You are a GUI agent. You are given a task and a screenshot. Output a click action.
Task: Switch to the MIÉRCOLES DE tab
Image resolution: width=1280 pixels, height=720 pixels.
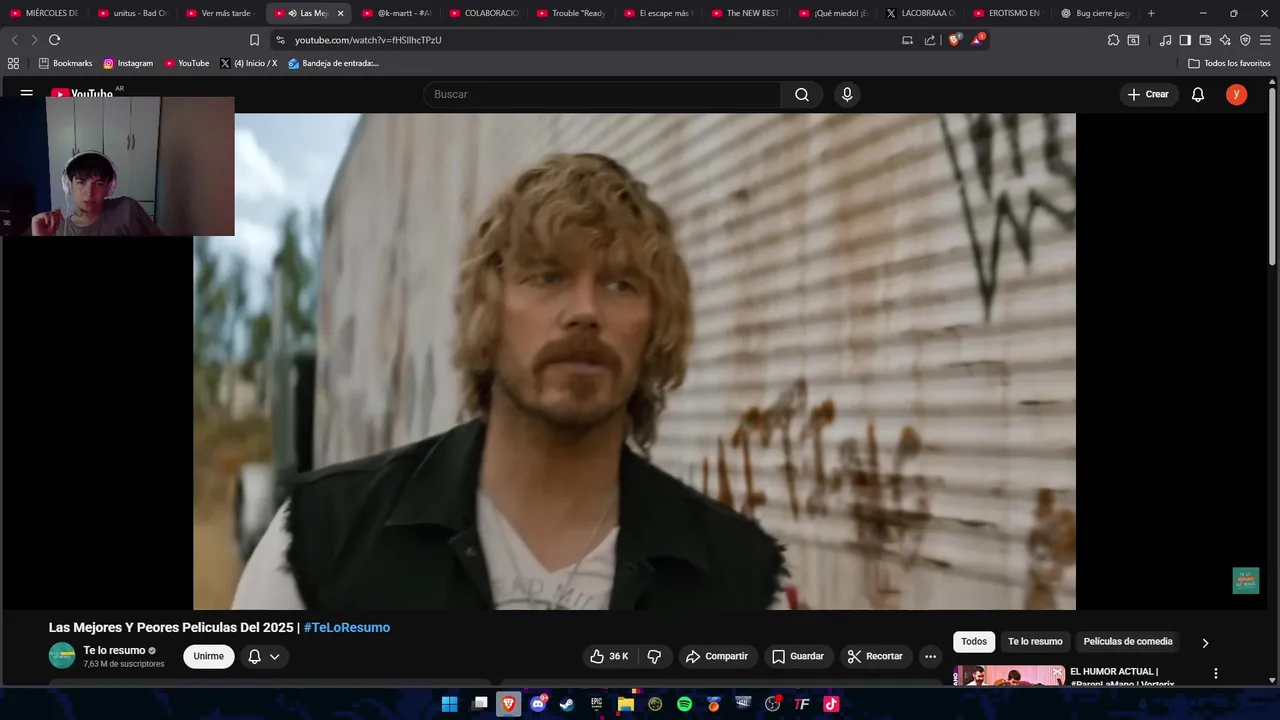click(x=44, y=13)
